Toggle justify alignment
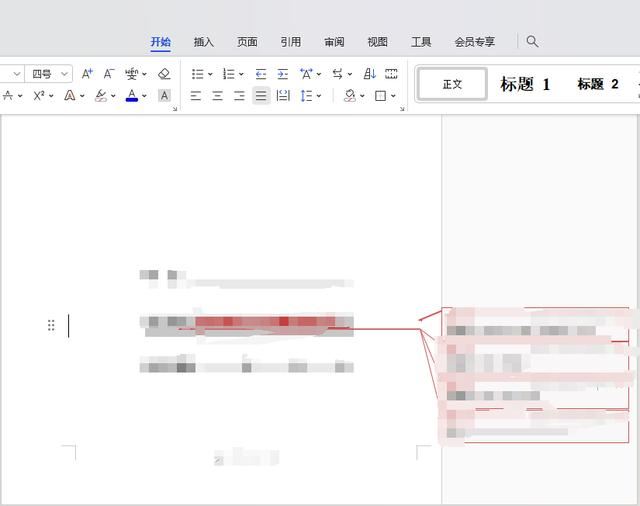The height and width of the screenshot is (506, 640). click(x=261, y=96)
